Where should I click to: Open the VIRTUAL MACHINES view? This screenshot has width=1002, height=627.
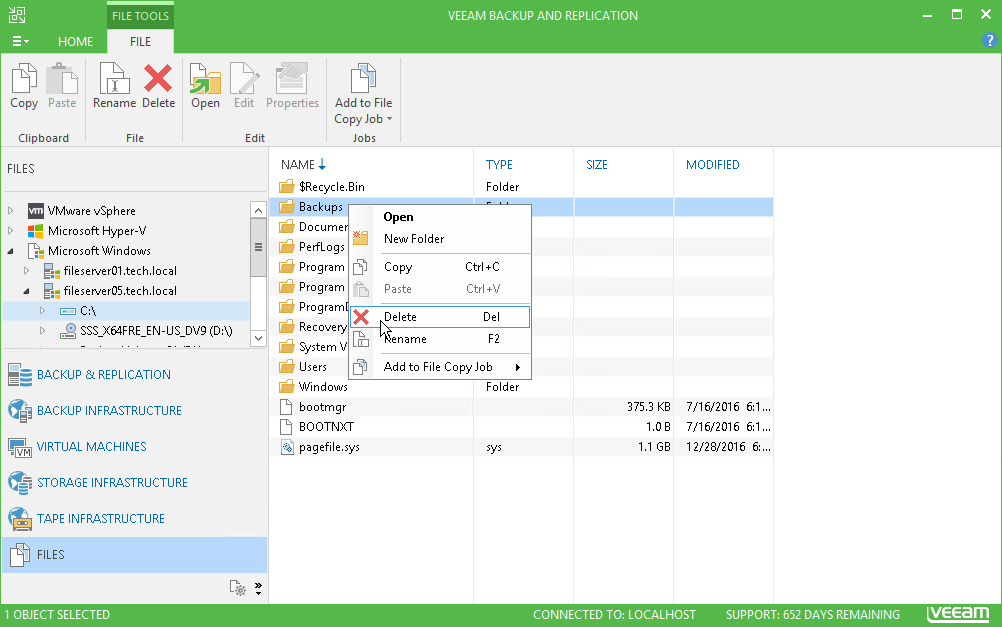pos(91,446)
